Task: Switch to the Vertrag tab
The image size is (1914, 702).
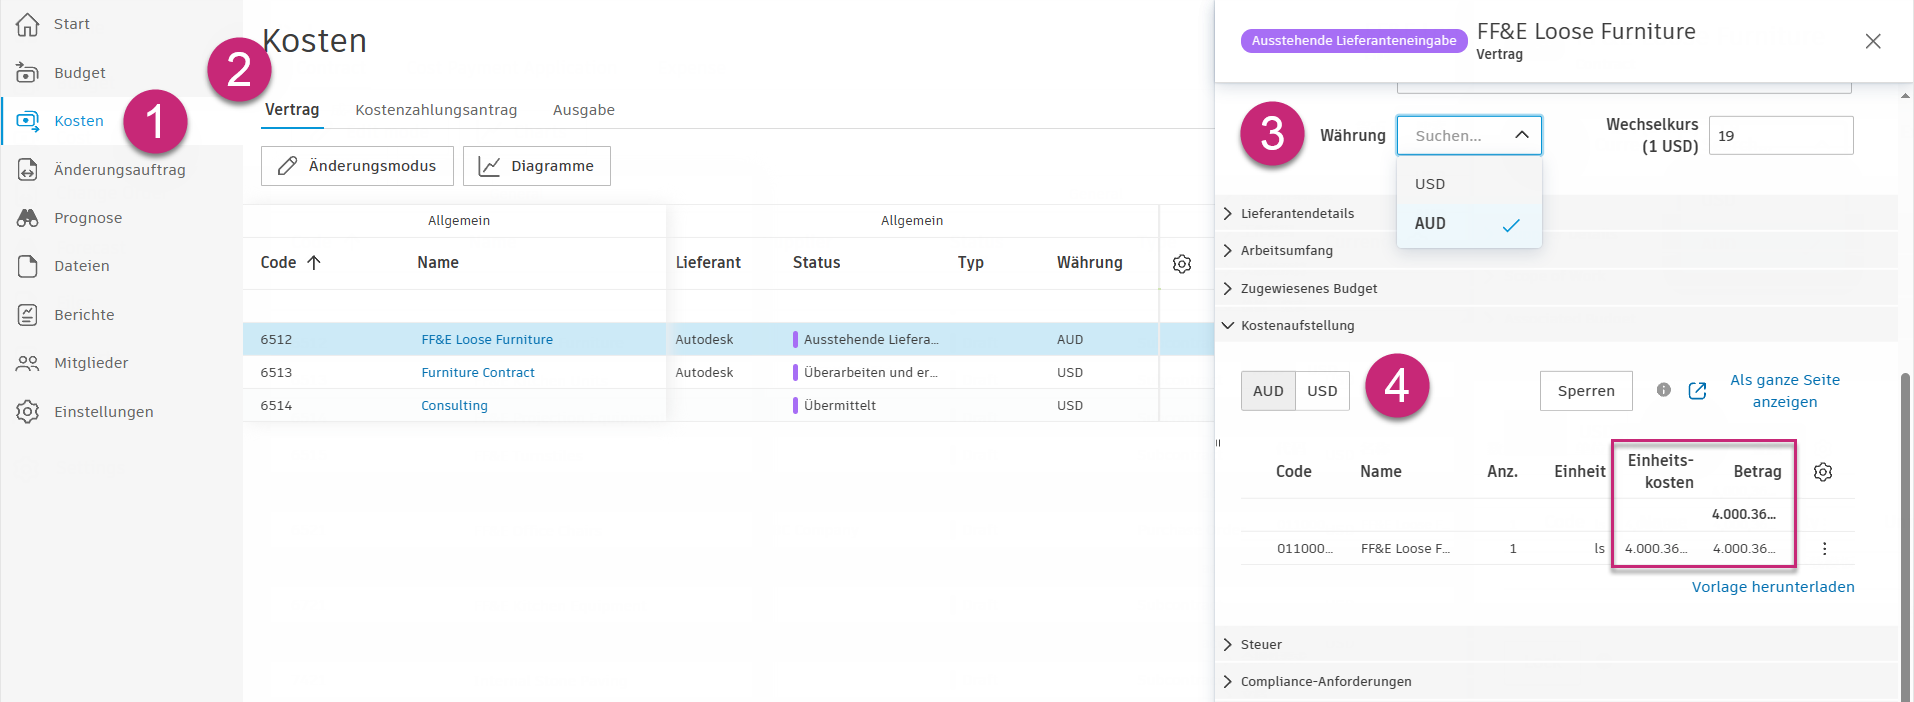Action: pos(292,110)
